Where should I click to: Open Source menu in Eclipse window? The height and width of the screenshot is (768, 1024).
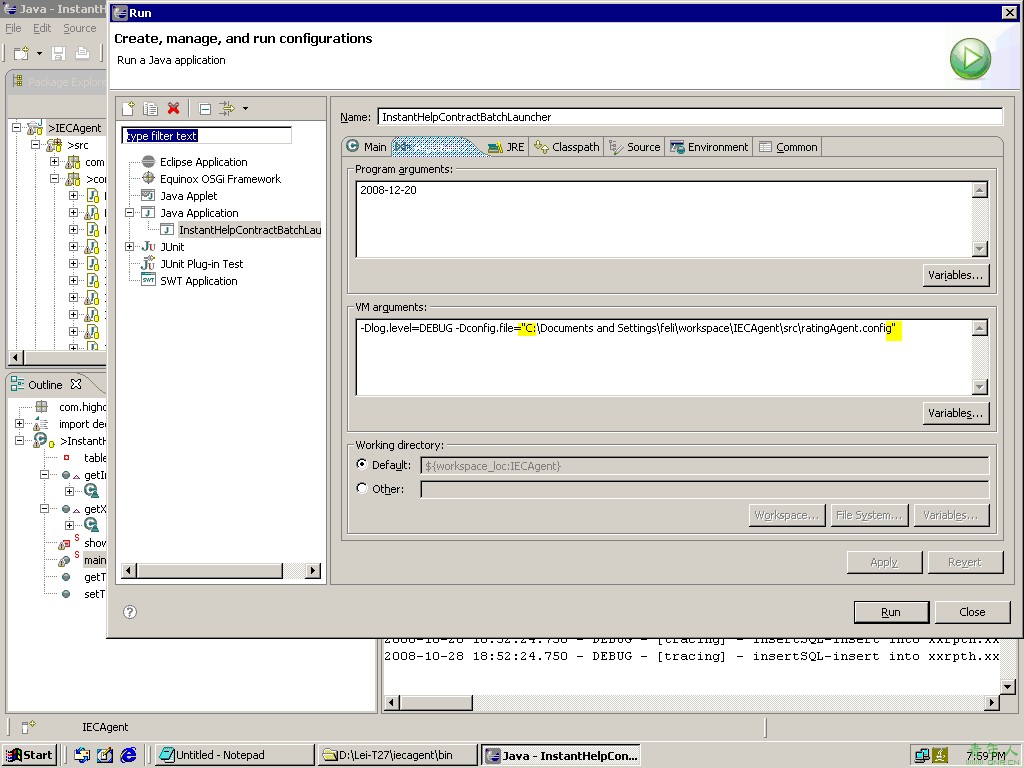point(80,28)
